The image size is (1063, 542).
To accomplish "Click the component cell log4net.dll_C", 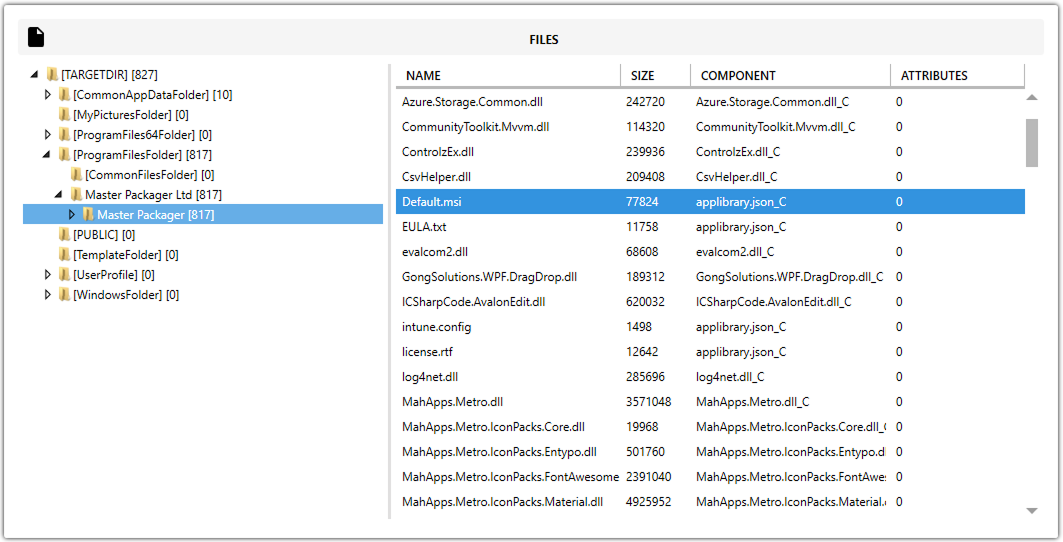I will (730, 377).
